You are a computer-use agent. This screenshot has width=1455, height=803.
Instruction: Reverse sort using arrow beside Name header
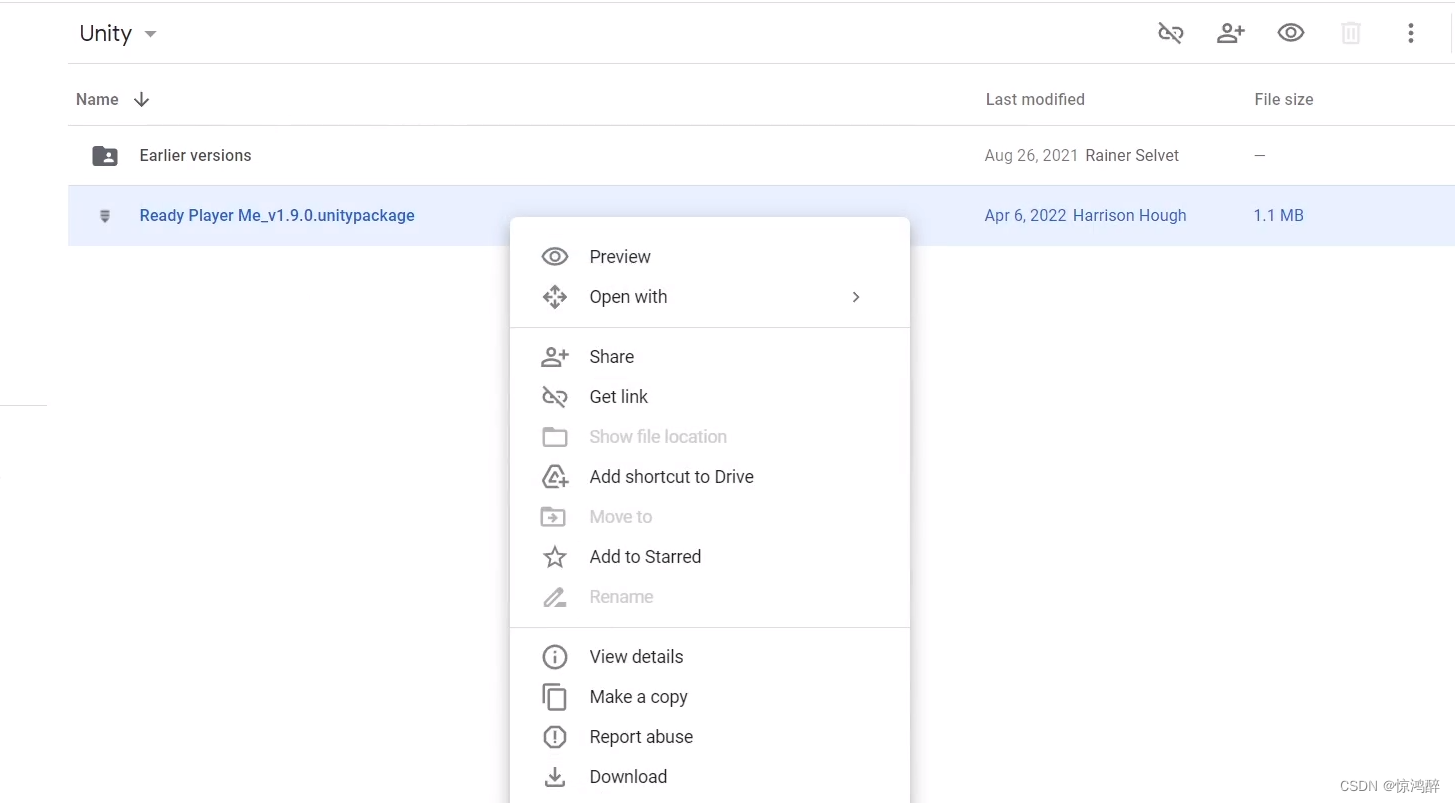click(142, 99)
